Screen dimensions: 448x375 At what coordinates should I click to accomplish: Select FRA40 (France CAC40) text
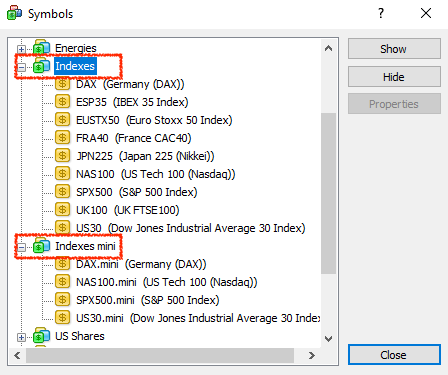[134, 138]
